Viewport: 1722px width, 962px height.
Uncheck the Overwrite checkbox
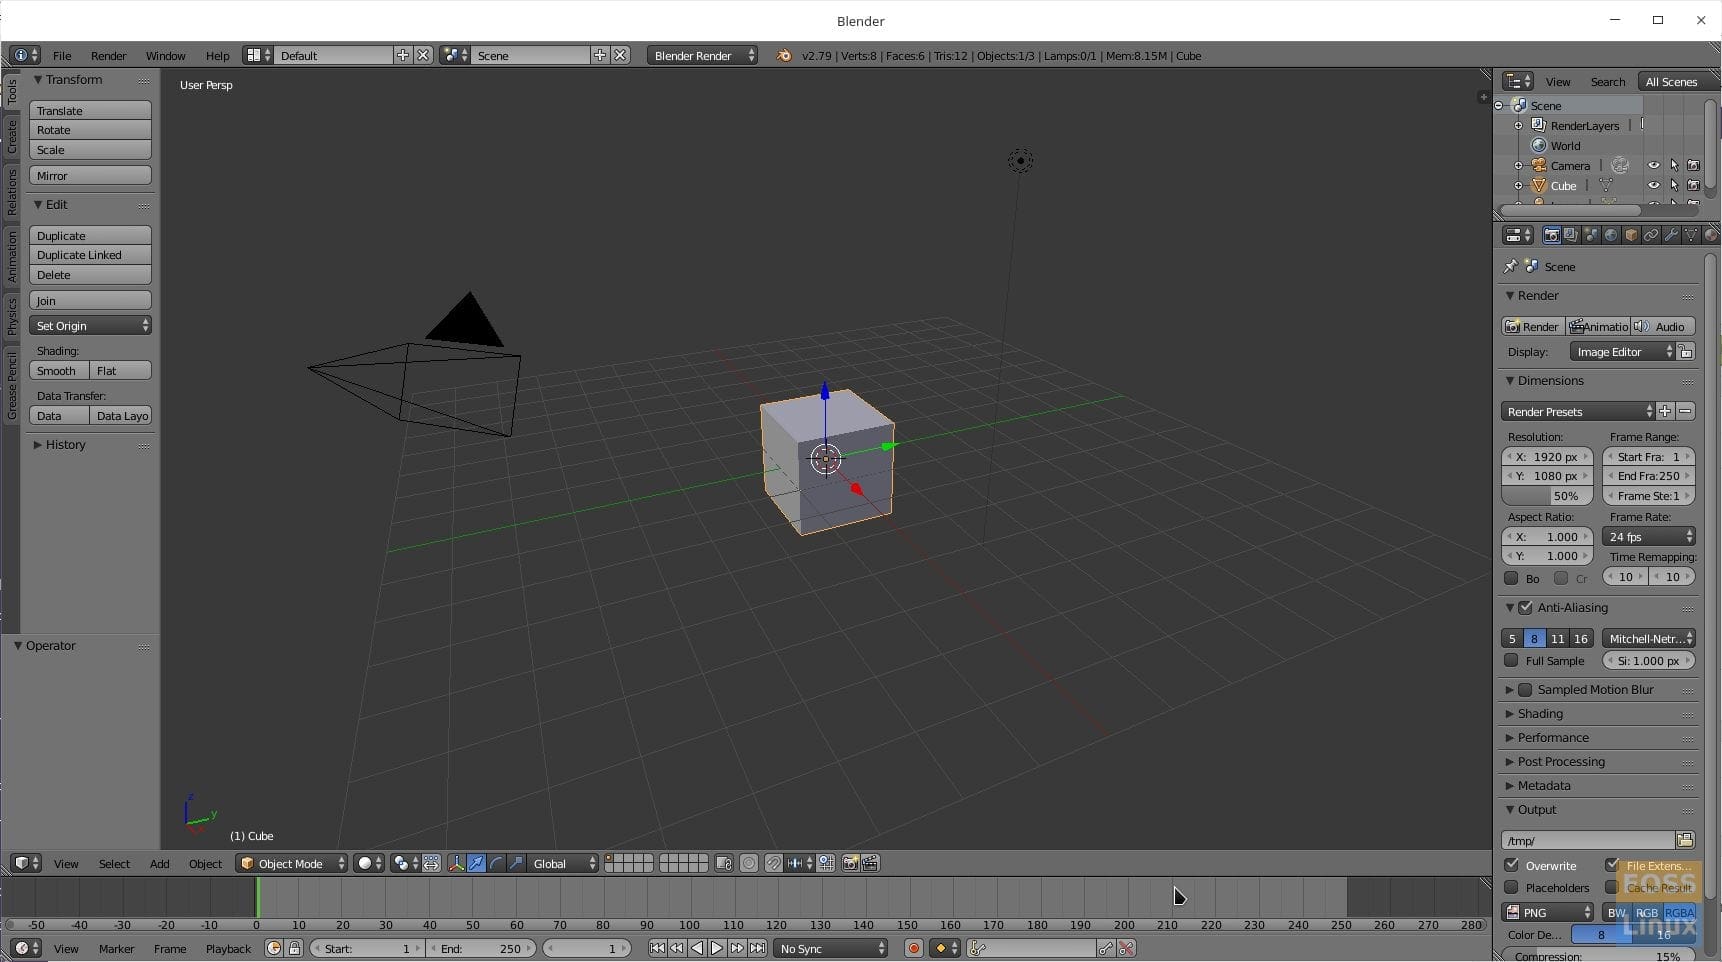tap(1512, 865)
